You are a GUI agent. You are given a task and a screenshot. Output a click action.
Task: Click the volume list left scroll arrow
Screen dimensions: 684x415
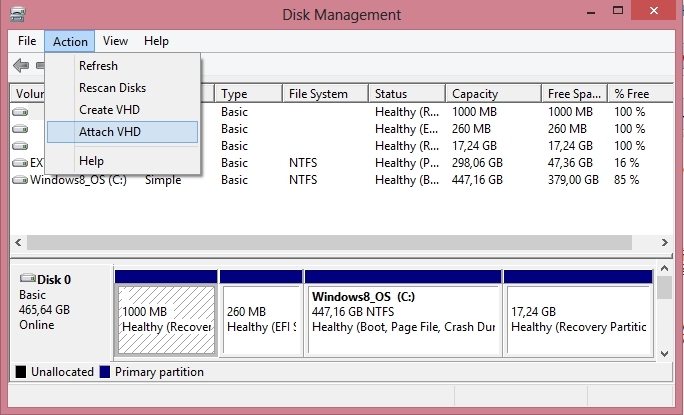[x=18, y=242]
